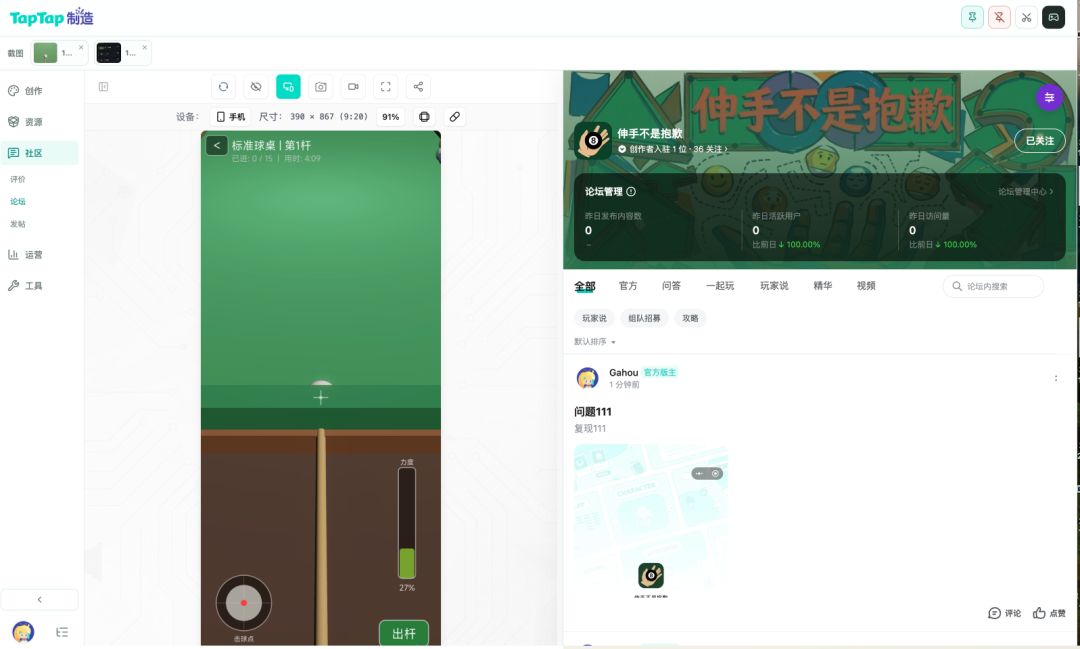1080x649 pixels.
Task: Click the 8-ball game avatar icon
Action: (593, 141)
